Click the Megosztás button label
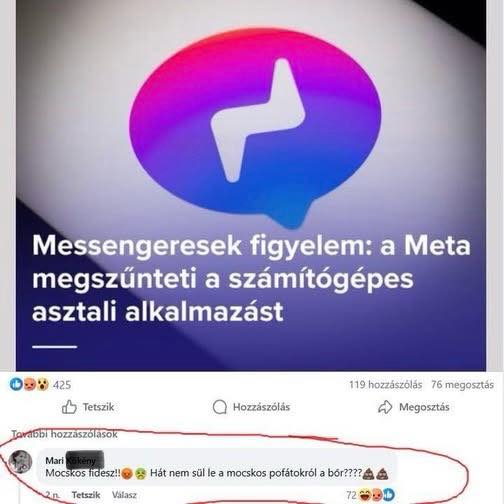The height and width of the screenshot is (504, 504). [424, 407]
